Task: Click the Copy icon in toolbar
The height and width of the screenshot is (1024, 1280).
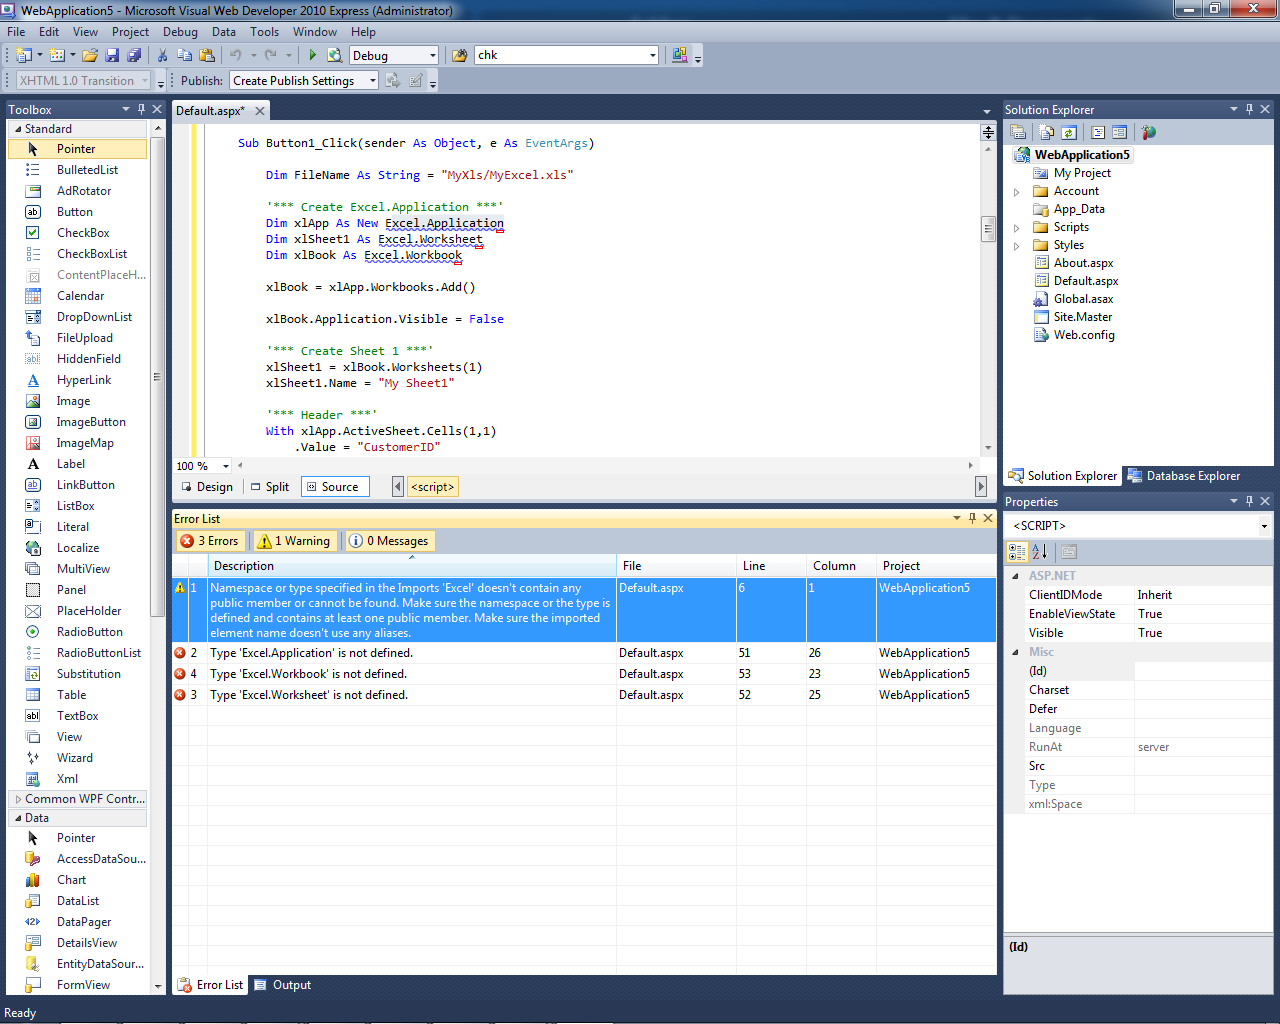Action: [x=184, y=55]
